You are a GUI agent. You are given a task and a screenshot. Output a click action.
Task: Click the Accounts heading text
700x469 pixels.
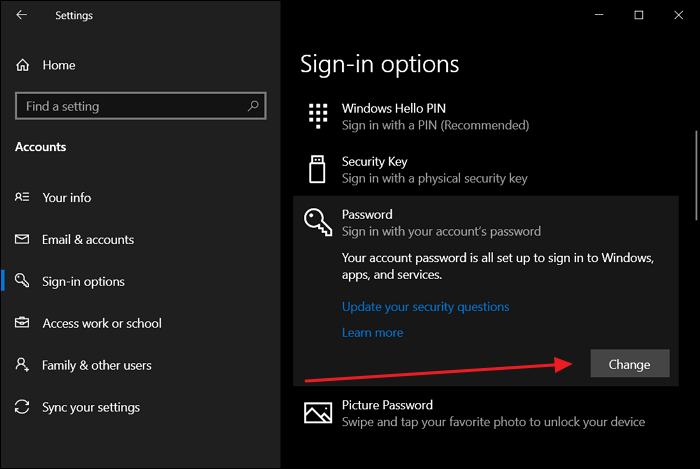pos(41,147)
